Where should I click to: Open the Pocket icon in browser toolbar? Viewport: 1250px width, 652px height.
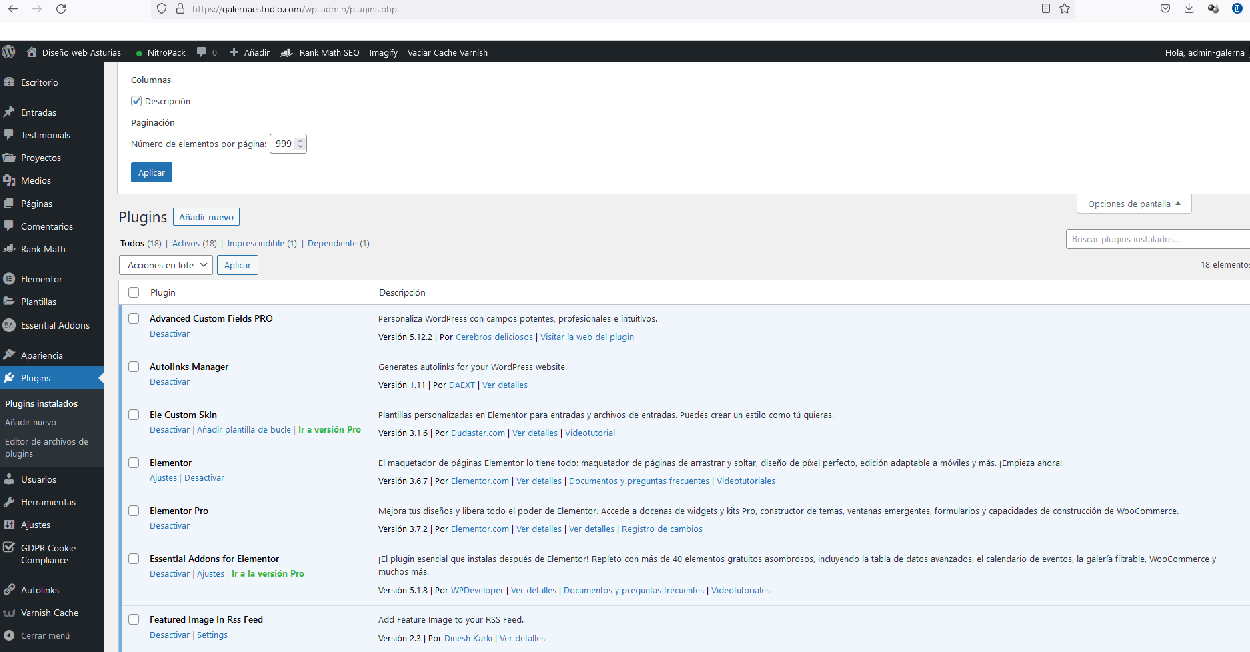(x=1166, y=8)
